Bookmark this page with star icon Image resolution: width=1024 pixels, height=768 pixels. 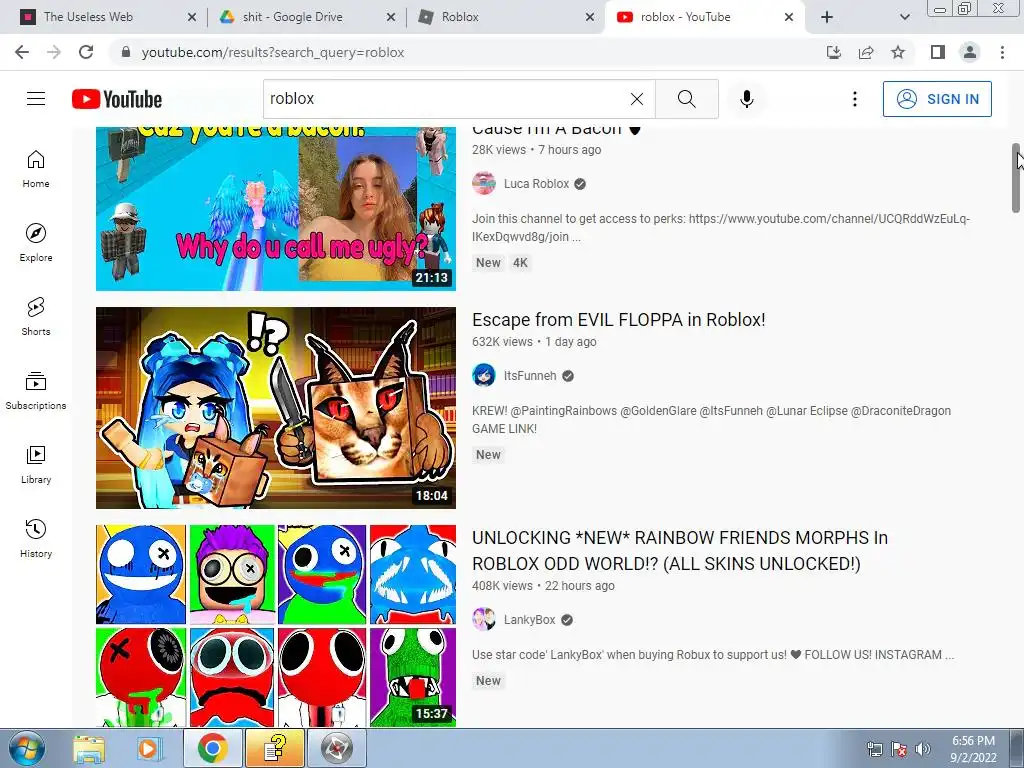click(x=898, y=52)
